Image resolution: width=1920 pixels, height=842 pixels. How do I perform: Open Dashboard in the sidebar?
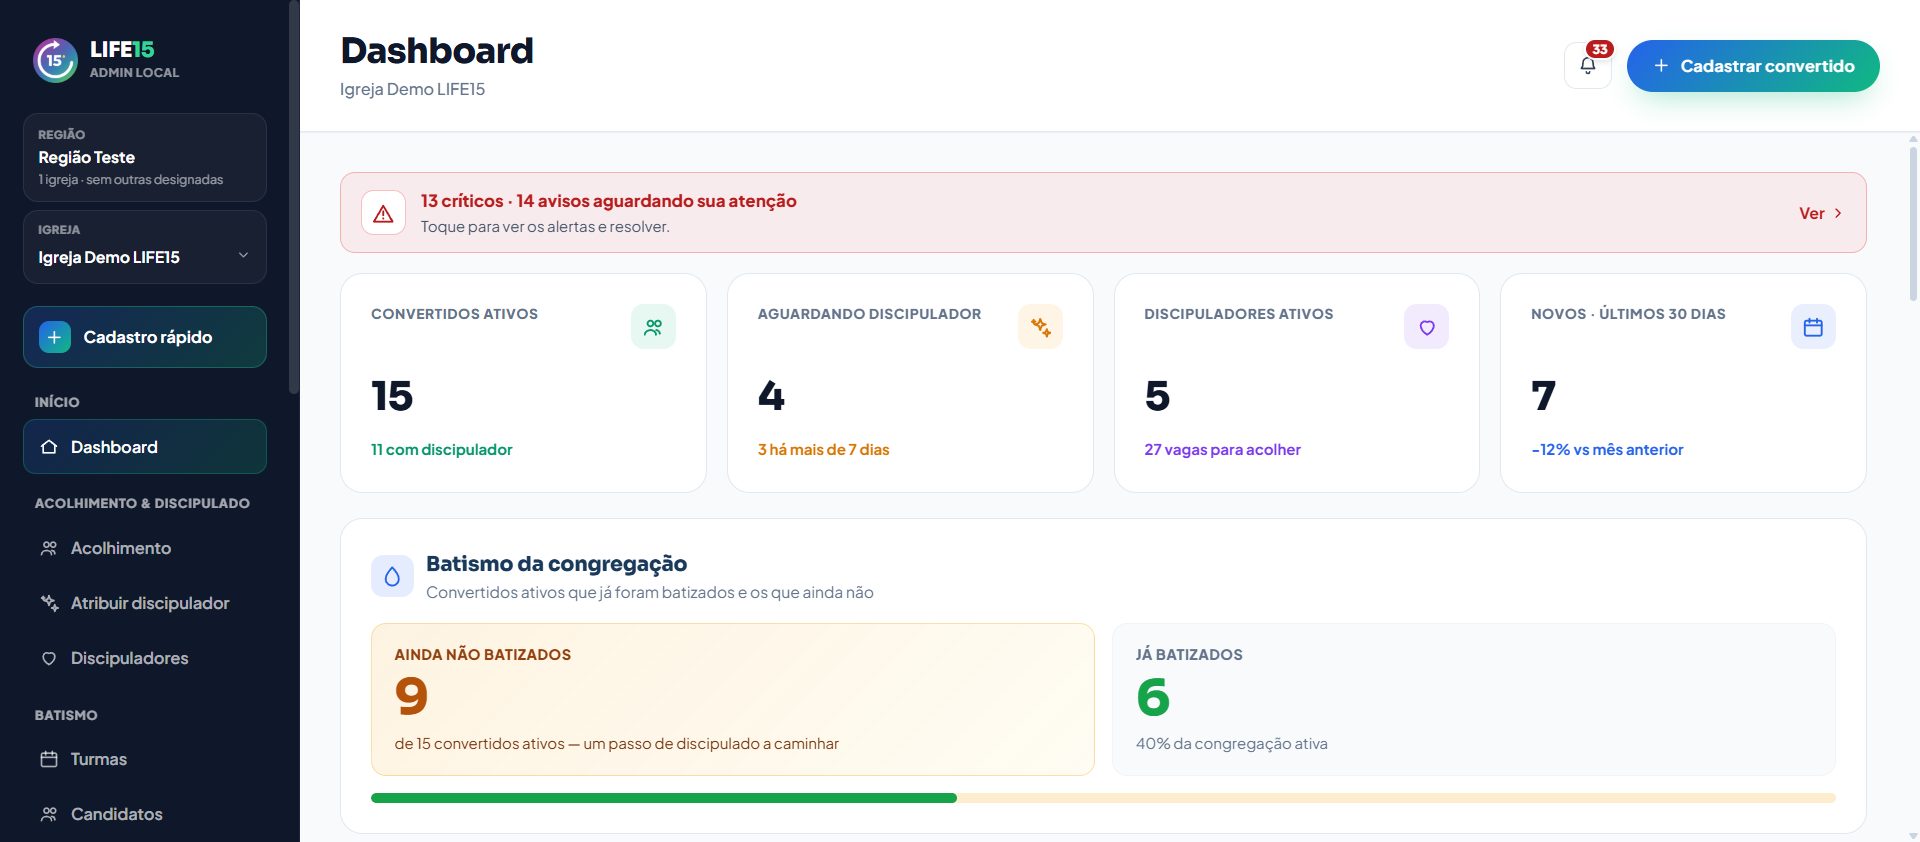[145, 447]
